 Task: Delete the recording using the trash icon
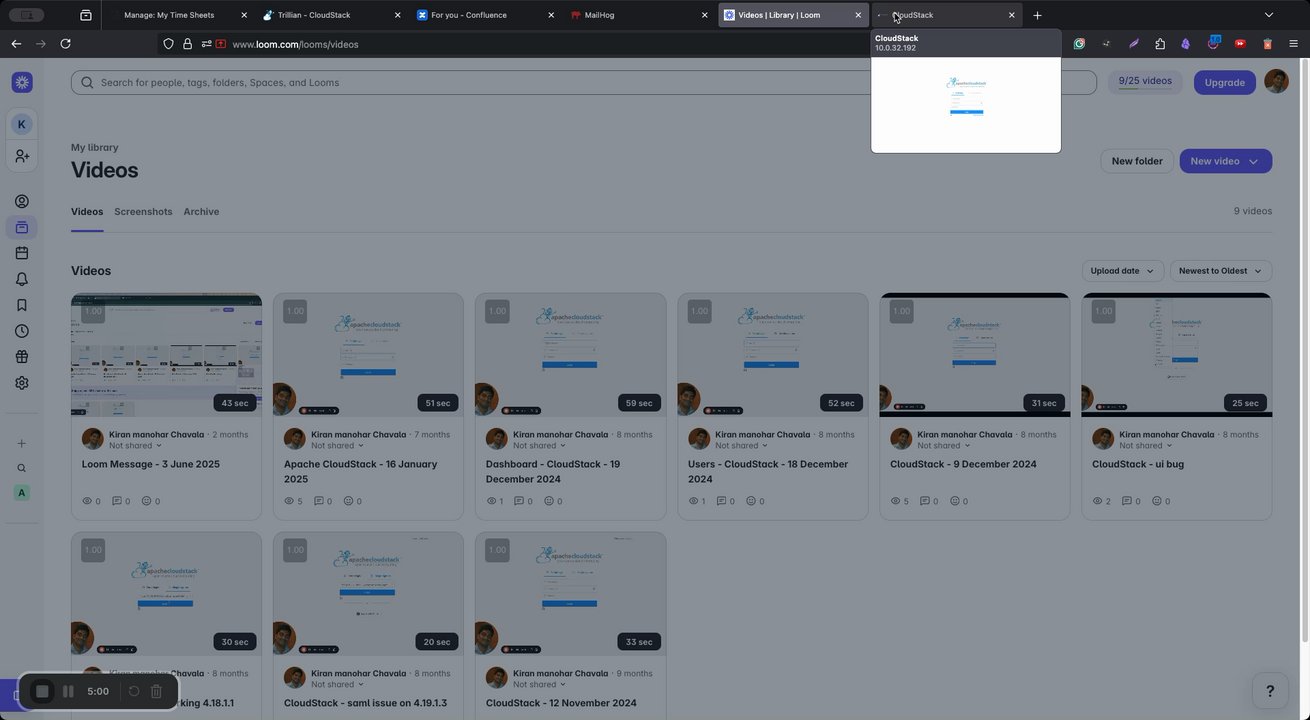tap(156, 691)
